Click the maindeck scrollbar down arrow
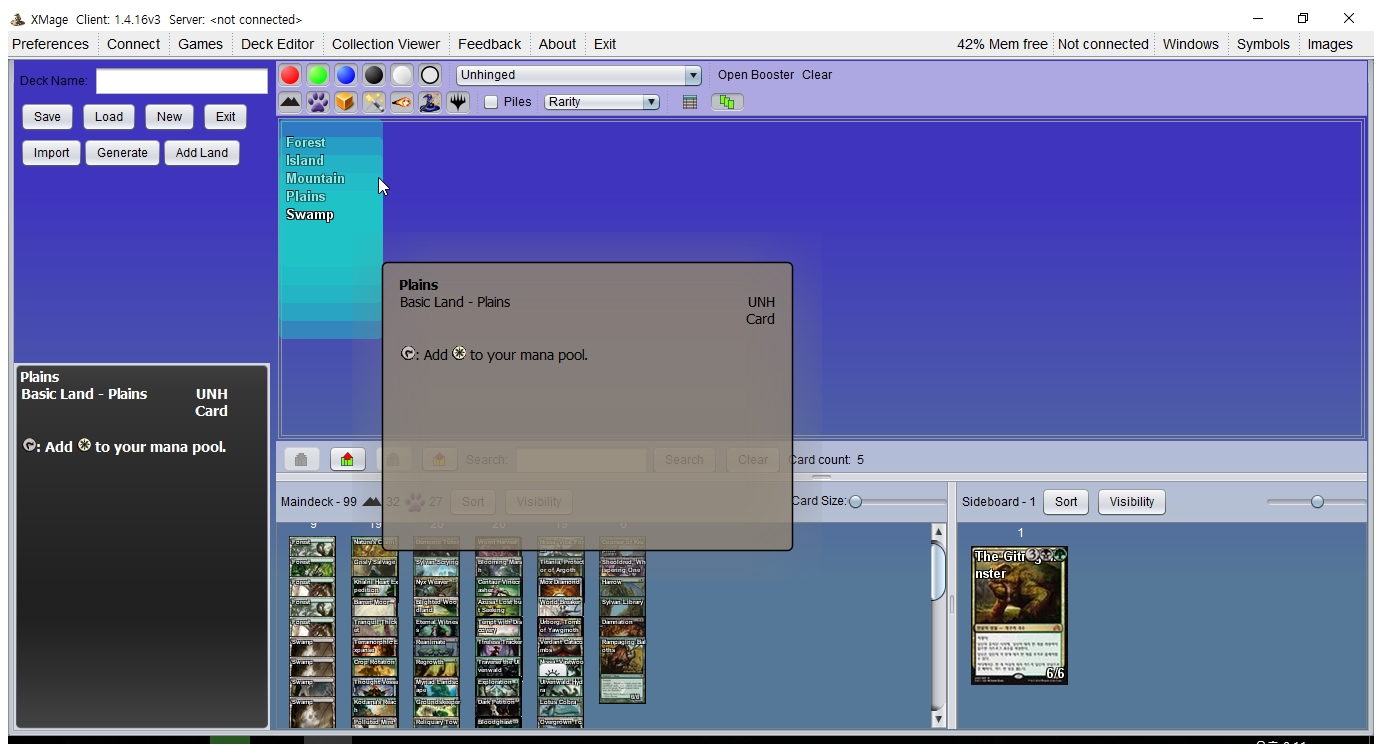Screen dimensions: 1382x744 tap(938, 718)
